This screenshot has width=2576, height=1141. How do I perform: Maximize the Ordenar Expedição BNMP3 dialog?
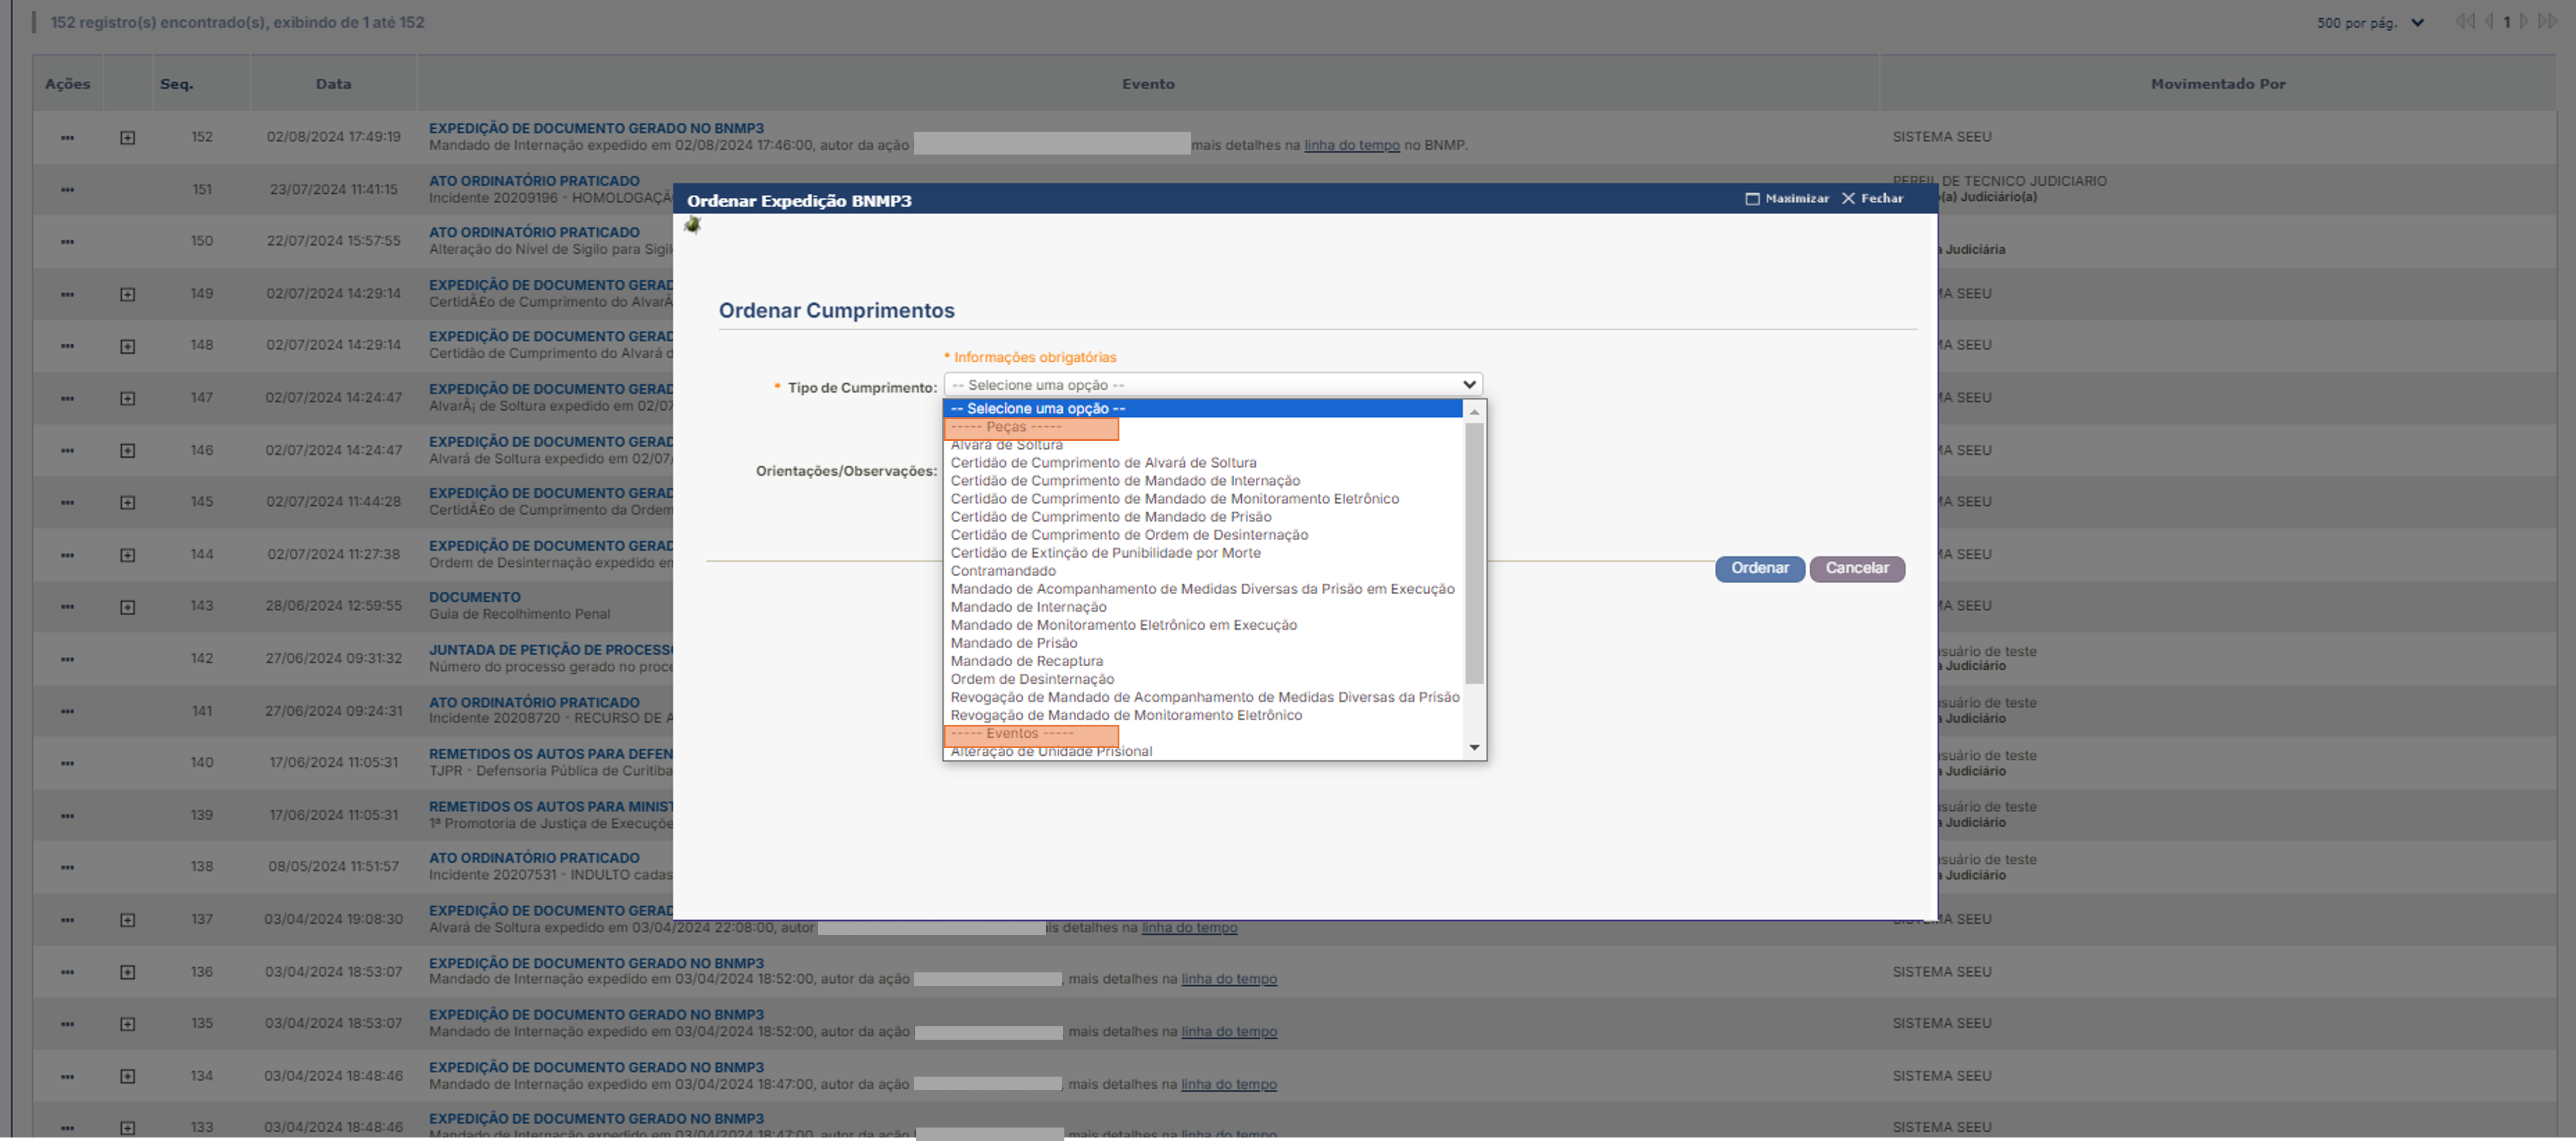pyautogui.click(x=1787, y=199)
